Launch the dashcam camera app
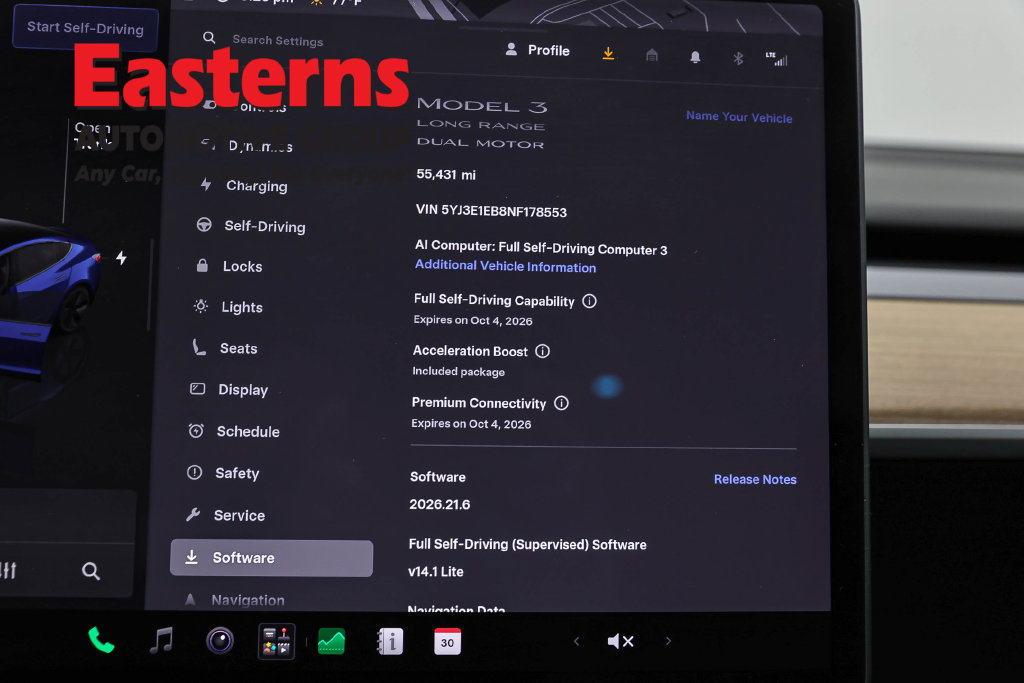1024x683 pixels. (220, 641)
